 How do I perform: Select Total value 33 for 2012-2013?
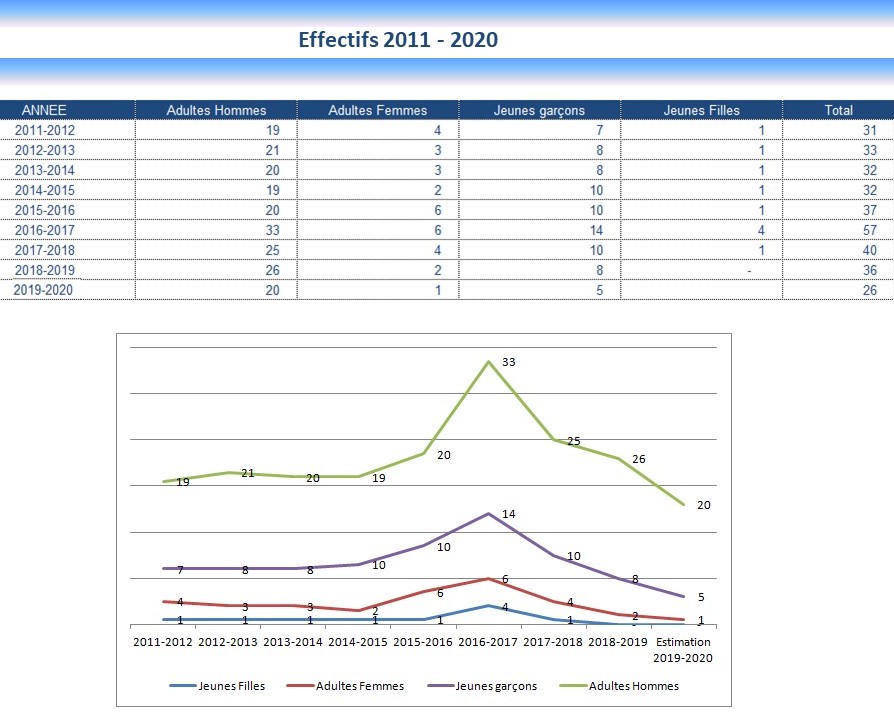(x=869, y=150)
